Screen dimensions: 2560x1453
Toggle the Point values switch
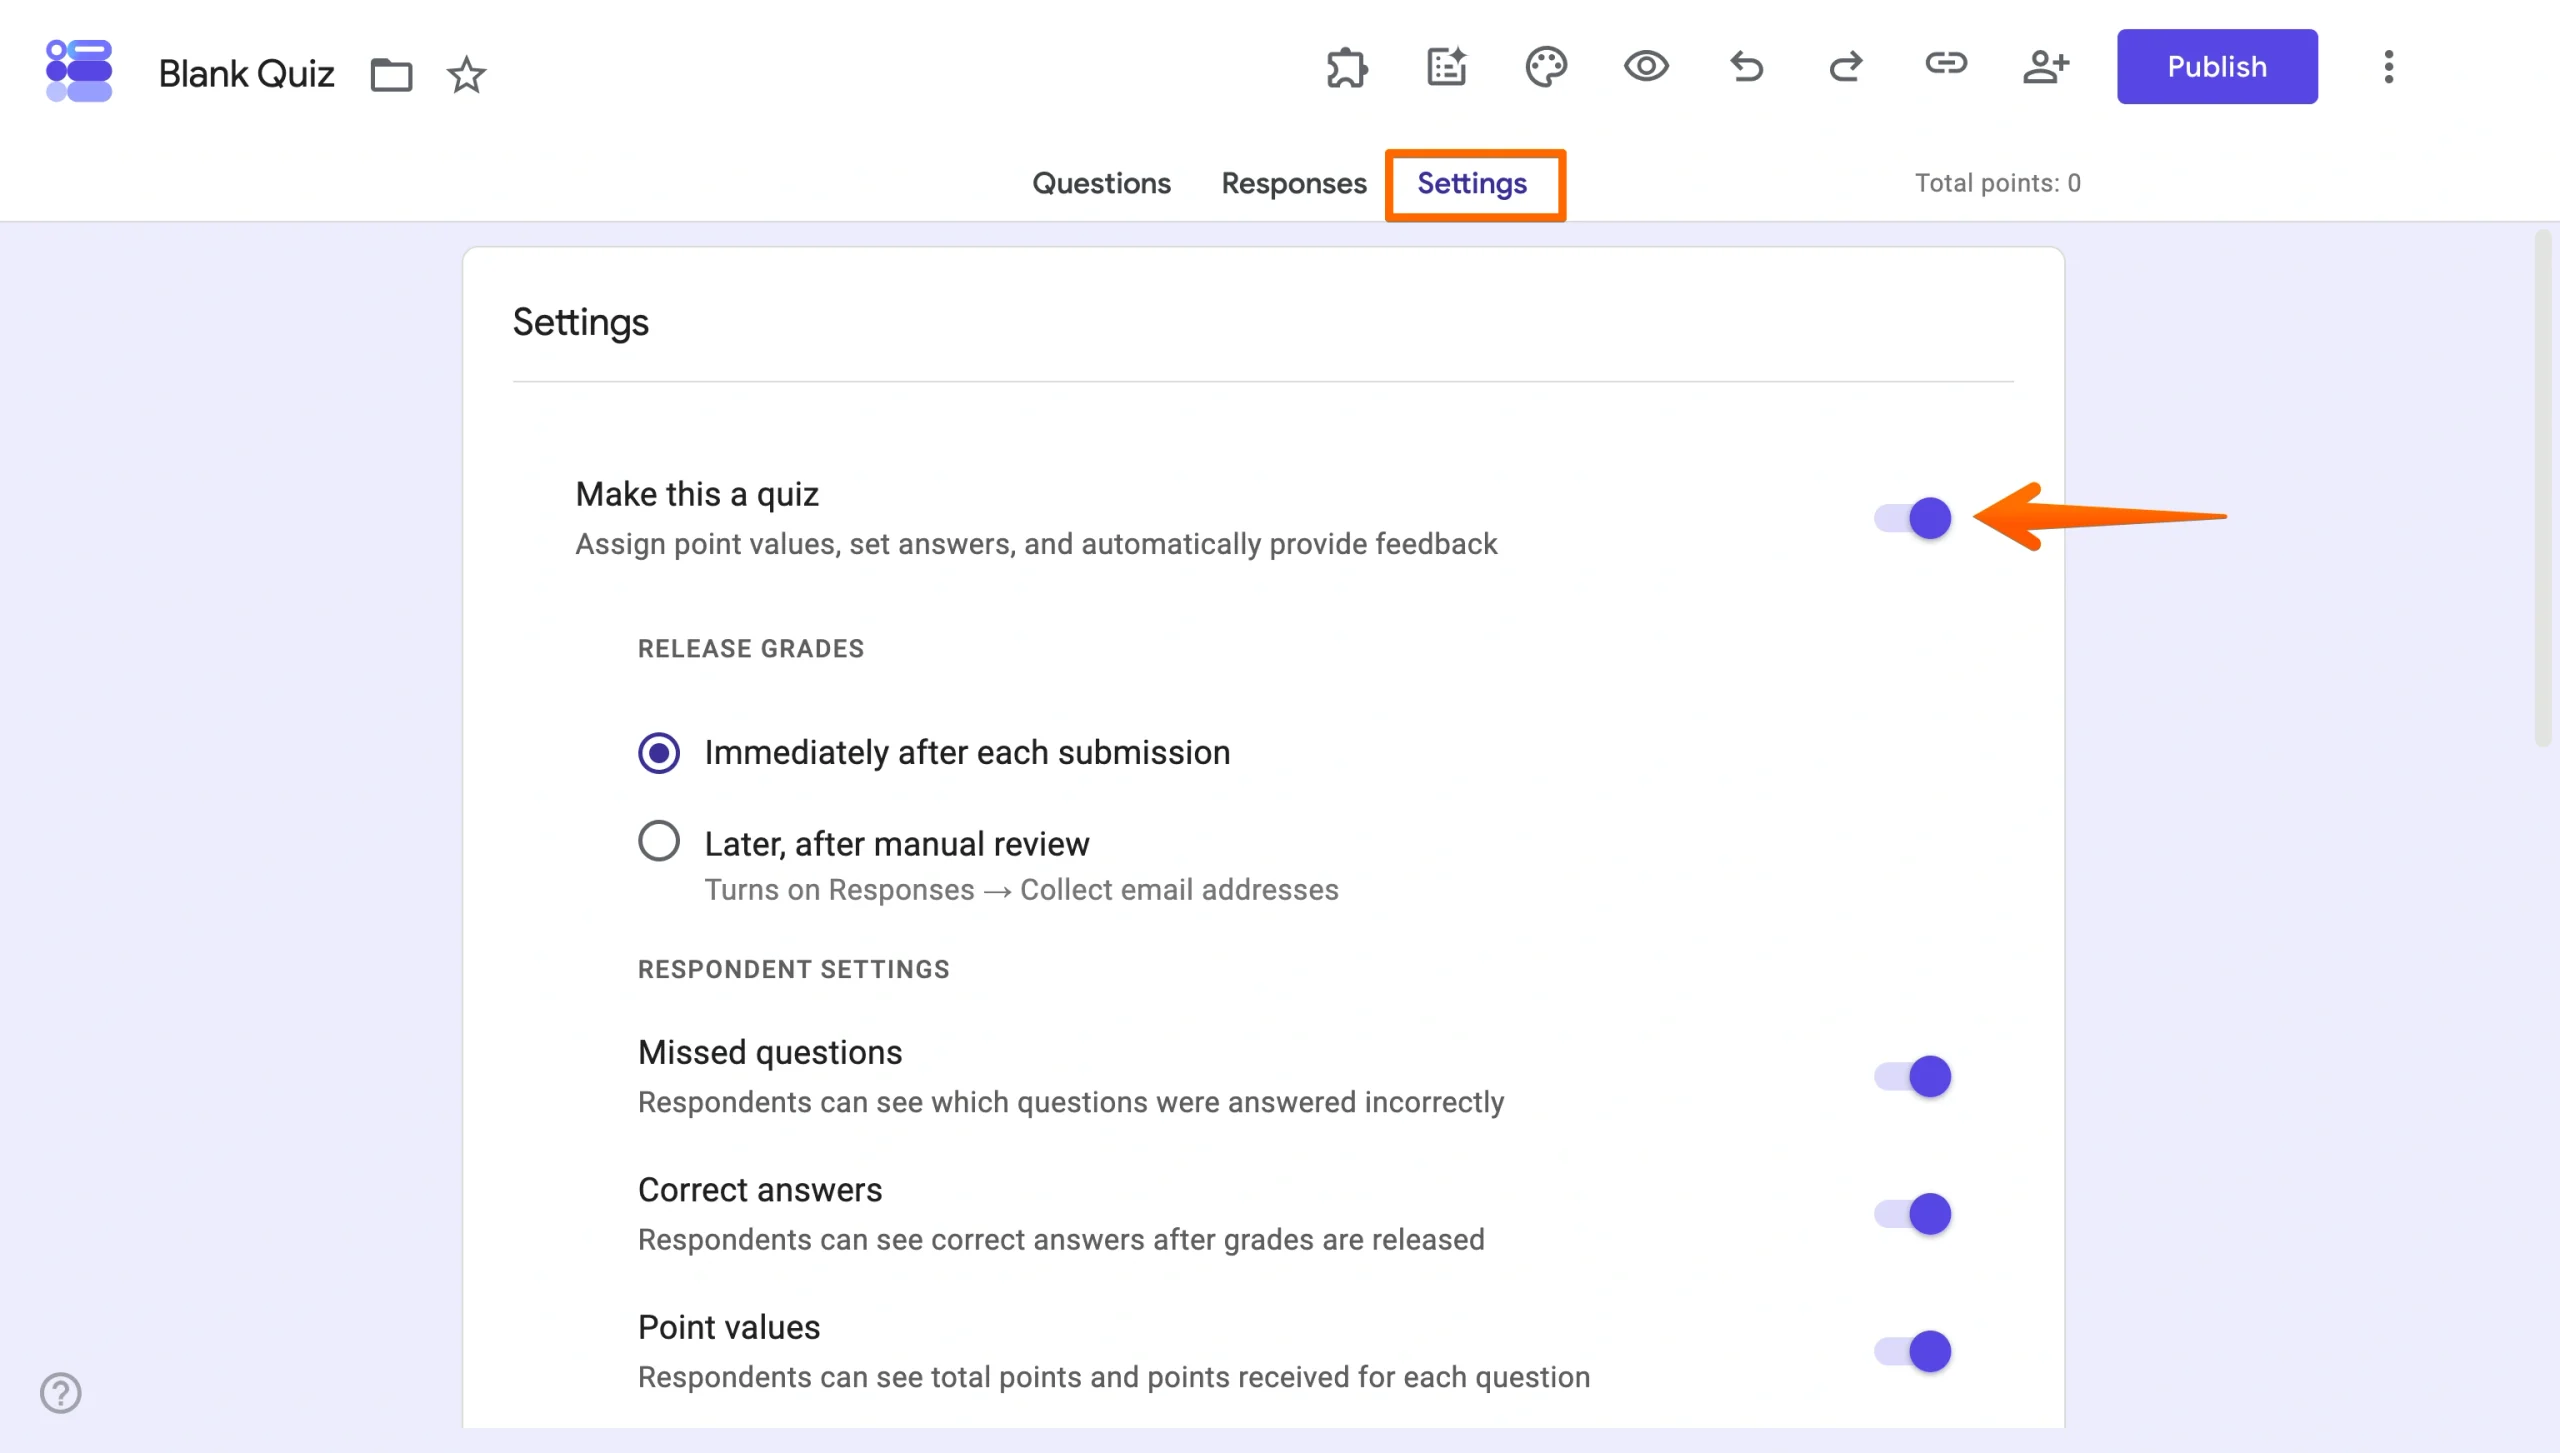coord(1913,1352)
